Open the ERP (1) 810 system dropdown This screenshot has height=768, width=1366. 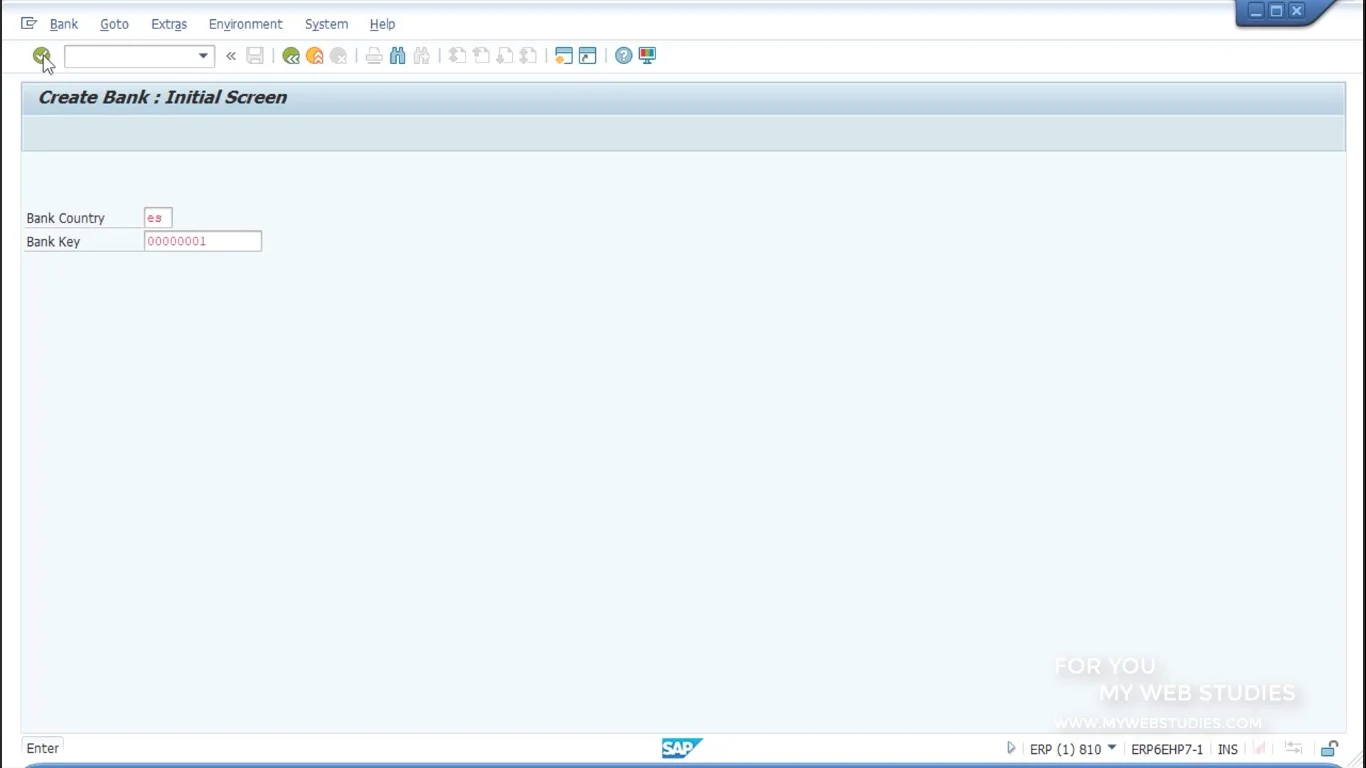tap(1112, 748)
